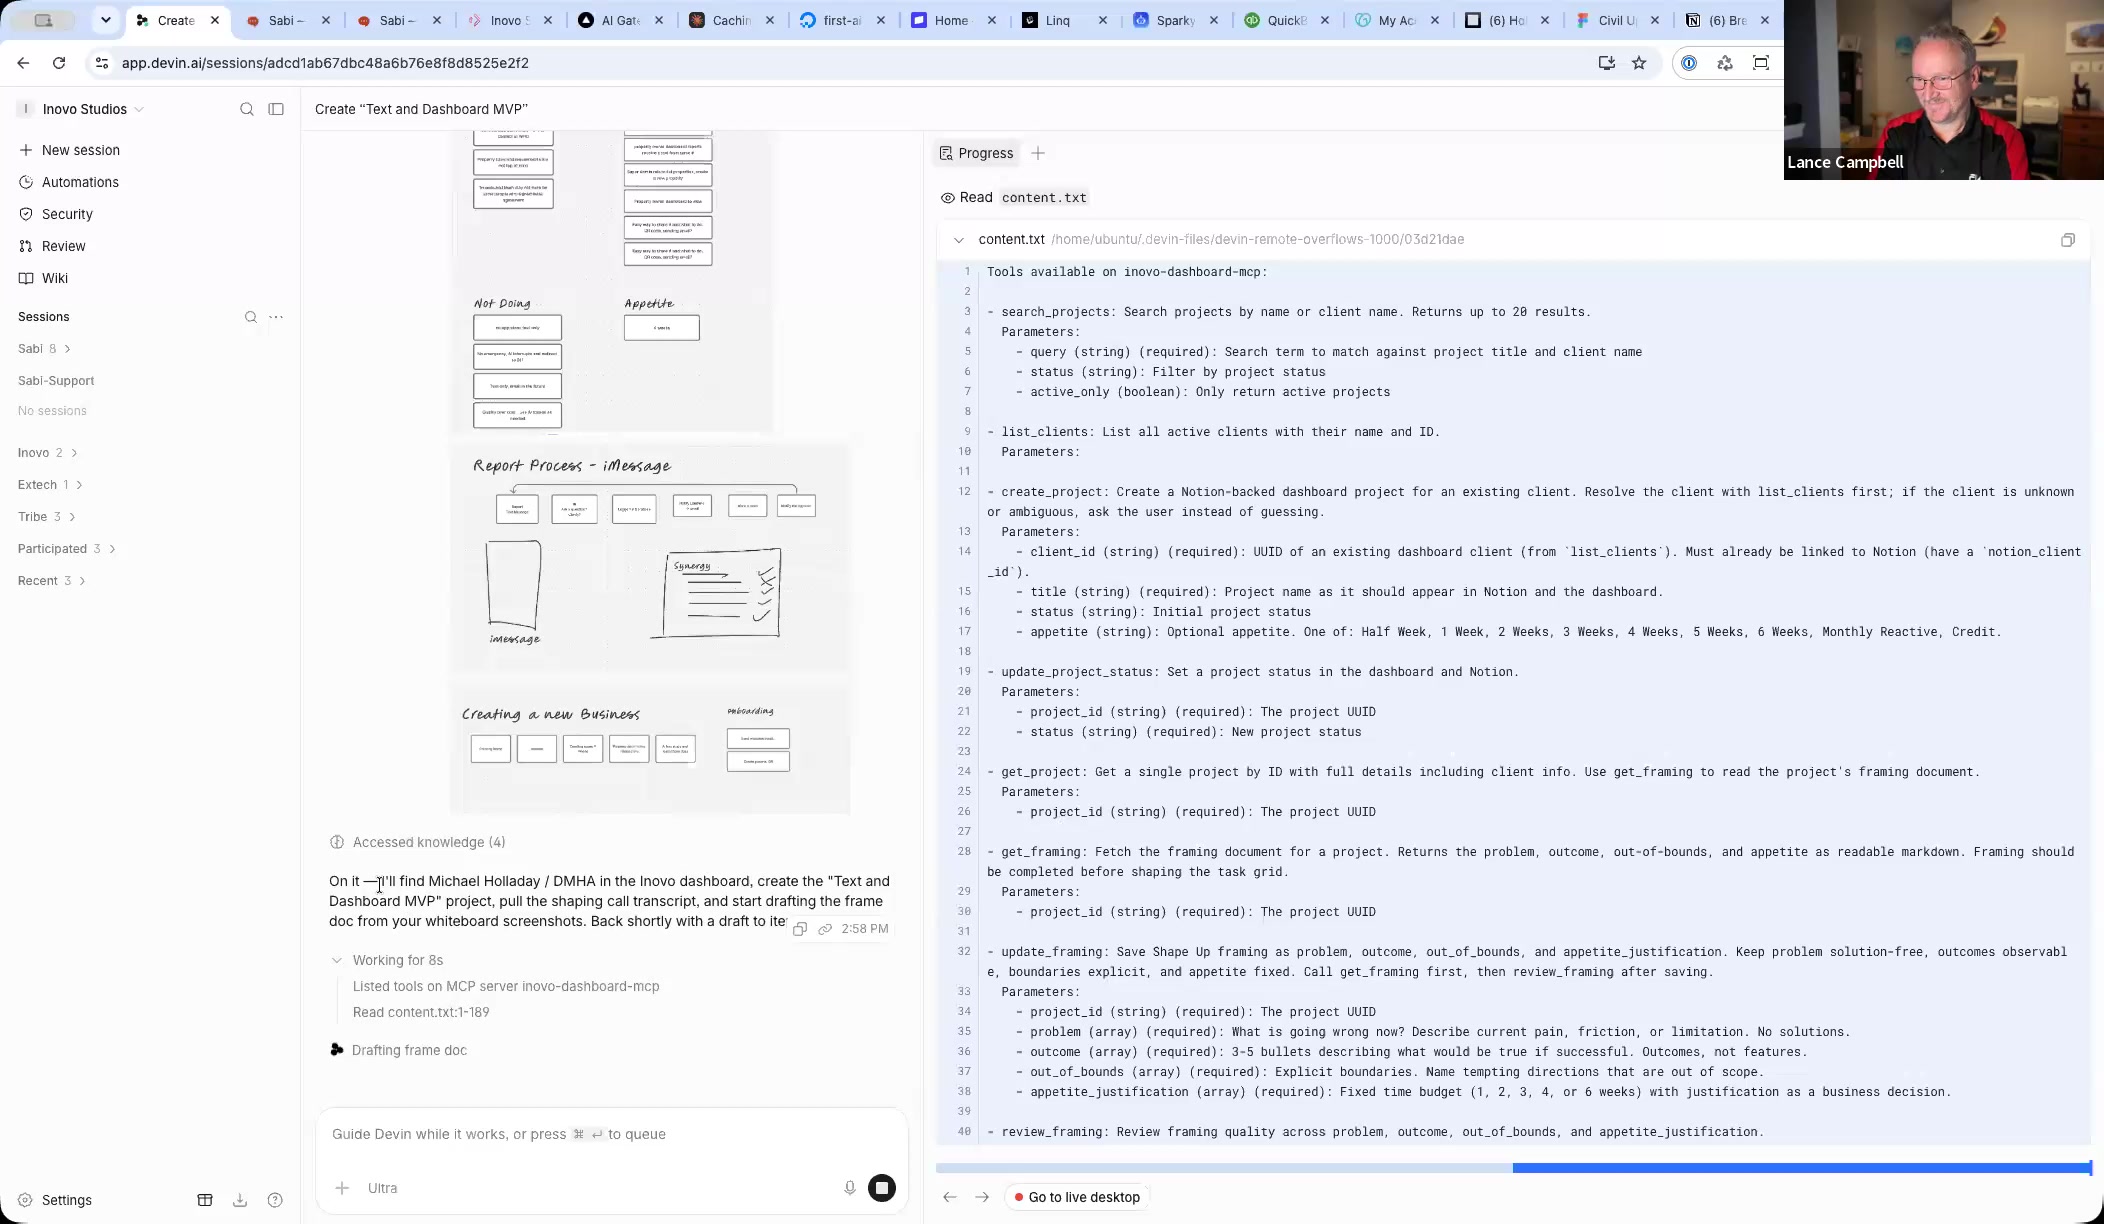The height and width of the screenshot is (1224, 2104).
Task: Open the Sessions more options ellipsis
Action: click(x=276, y=317)
